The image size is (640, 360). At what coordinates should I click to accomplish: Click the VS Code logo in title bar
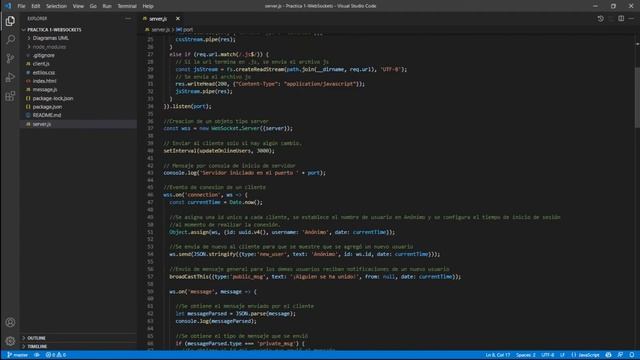point(8,6)
